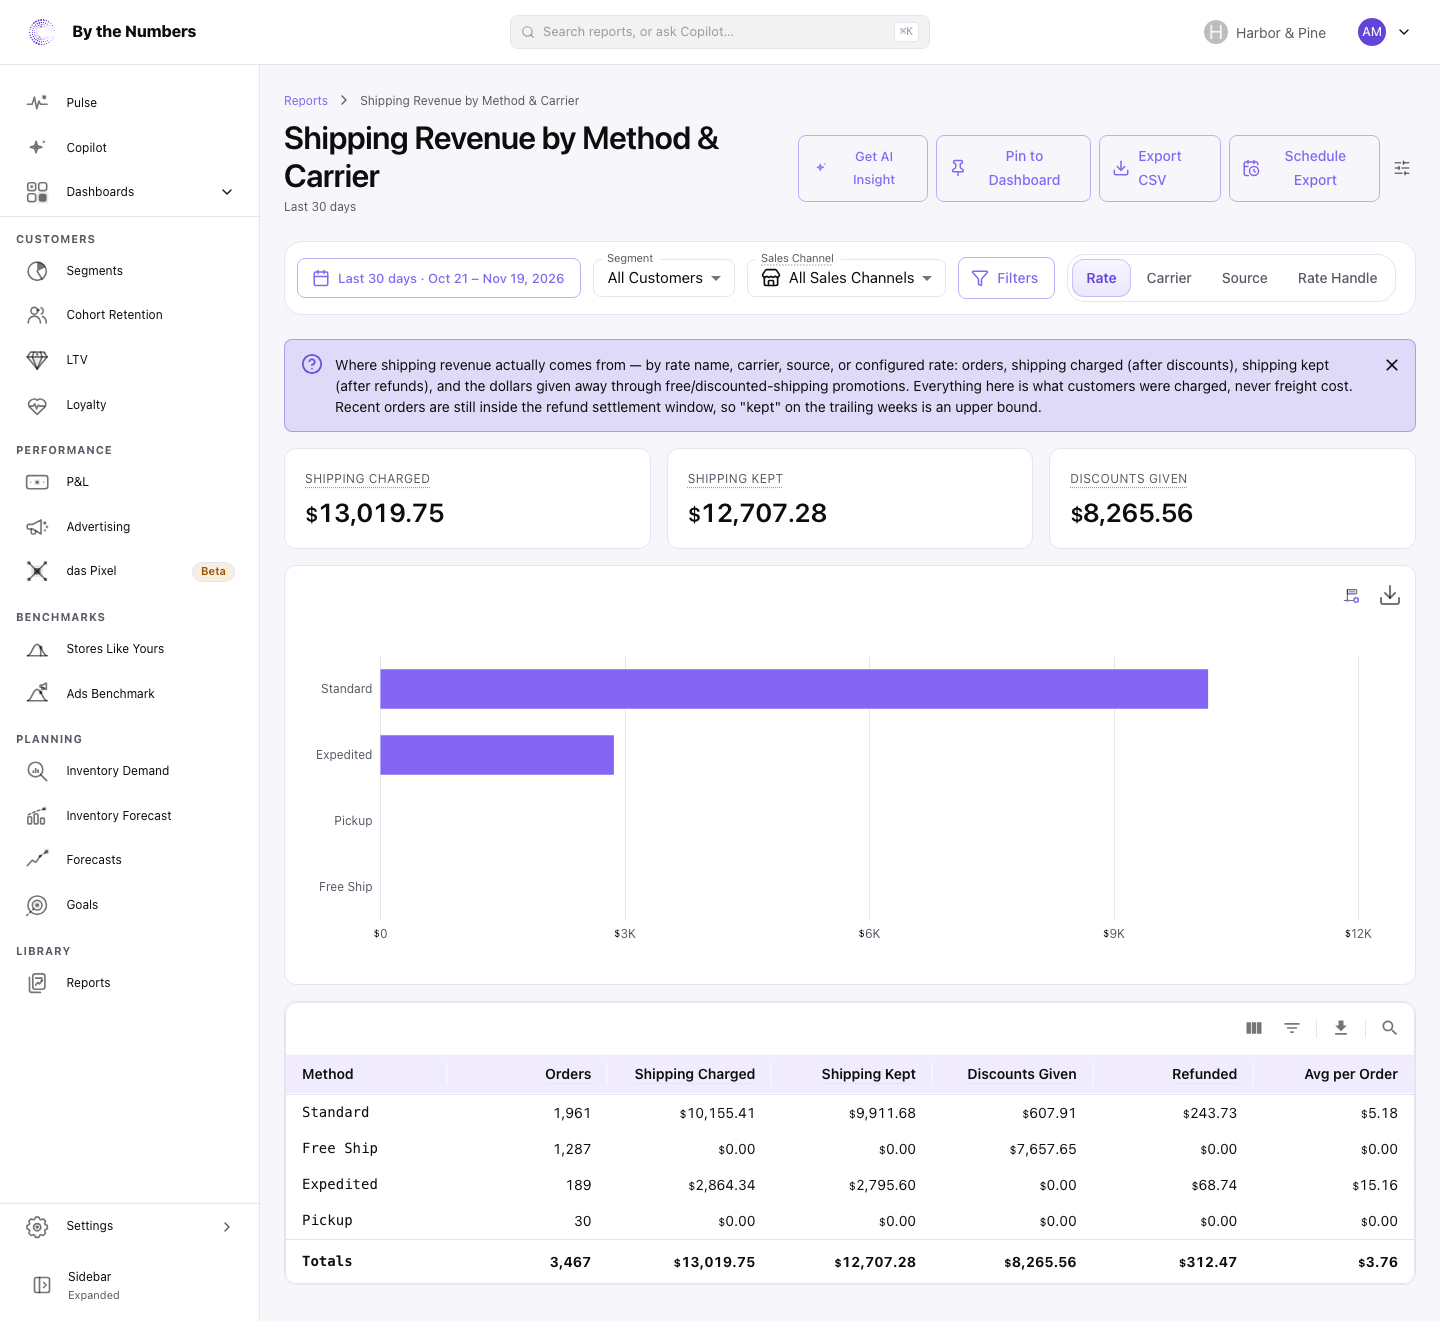Screen dimensions: 1440x1321
Task: Open Cohort Retention people icon
Action: click(37, 315)
